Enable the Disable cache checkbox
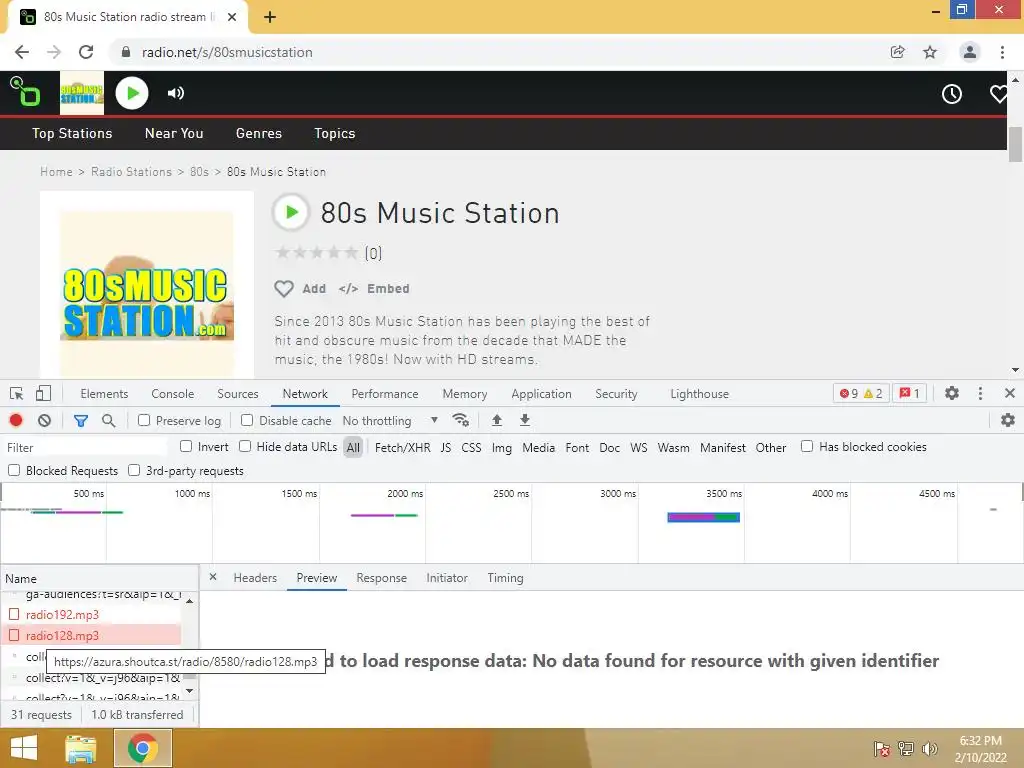 (247, 421)
